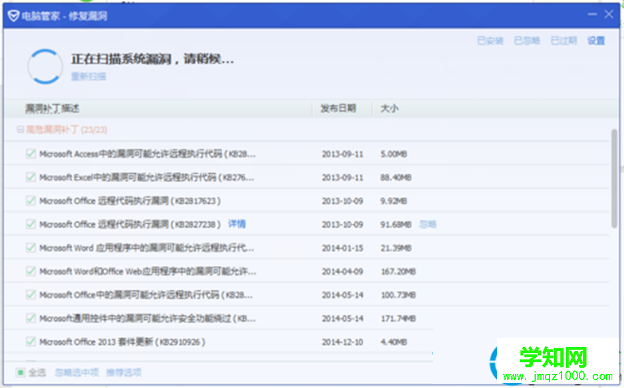Select Microsoft Word和Office Web应用程序 row text
Viewport: 624px width, 388px height.
148,271
